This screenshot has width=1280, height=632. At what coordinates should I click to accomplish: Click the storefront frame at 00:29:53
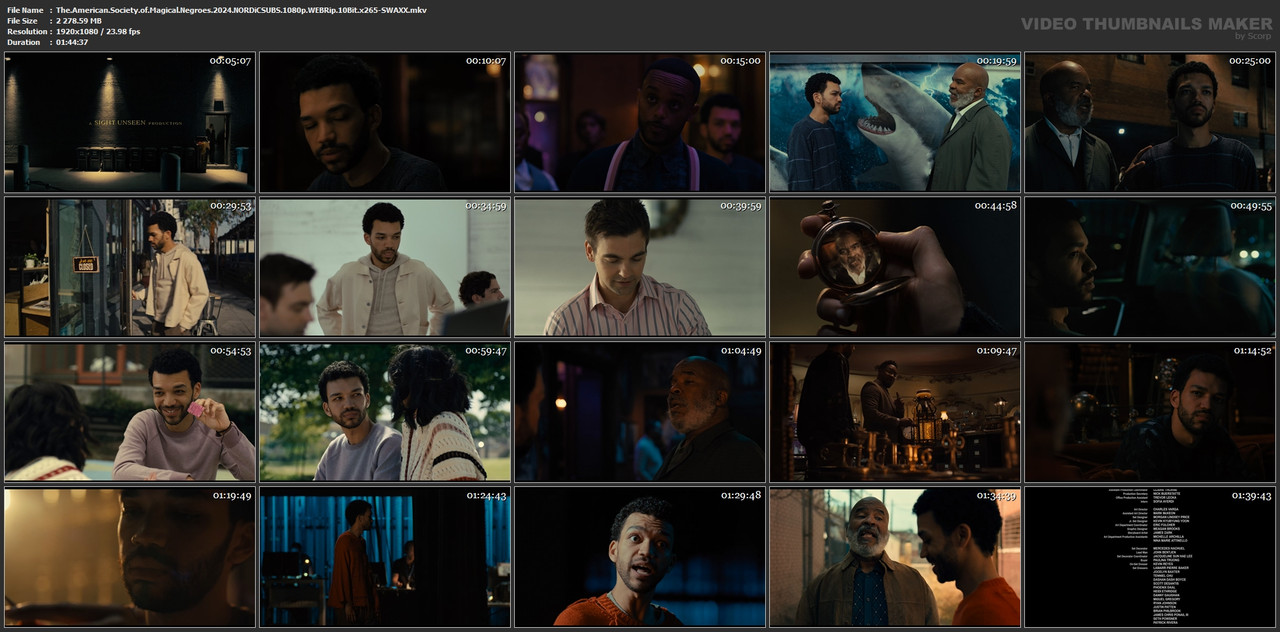click(x=130, y=267)
